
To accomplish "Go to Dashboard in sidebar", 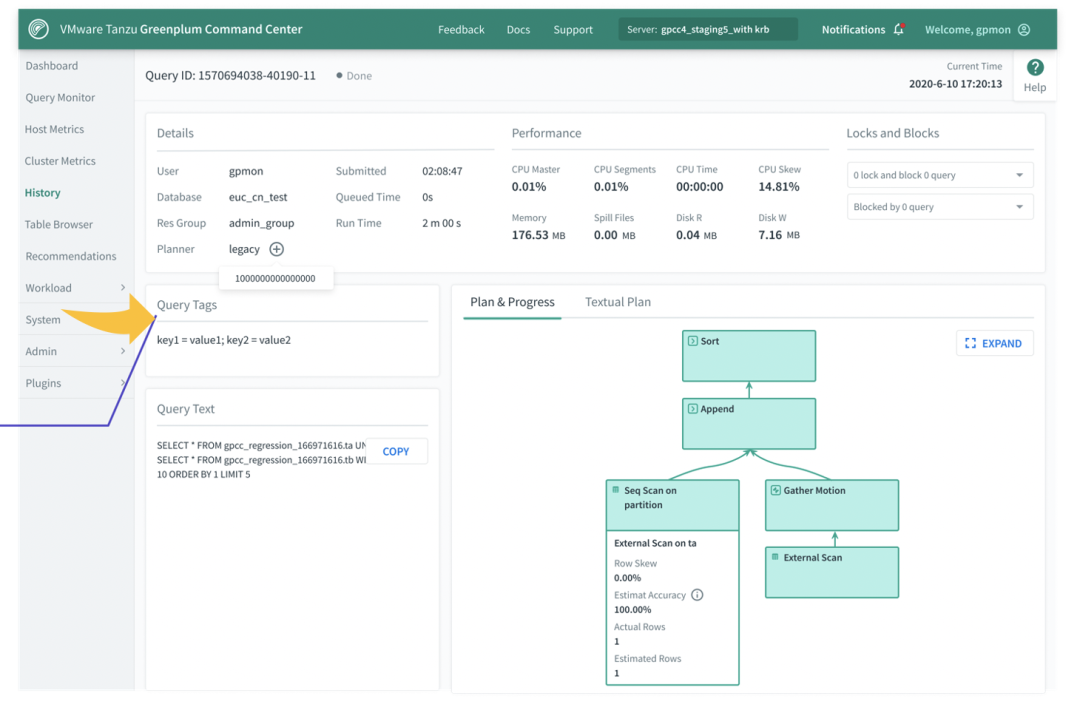I will [x=52, y=65].
